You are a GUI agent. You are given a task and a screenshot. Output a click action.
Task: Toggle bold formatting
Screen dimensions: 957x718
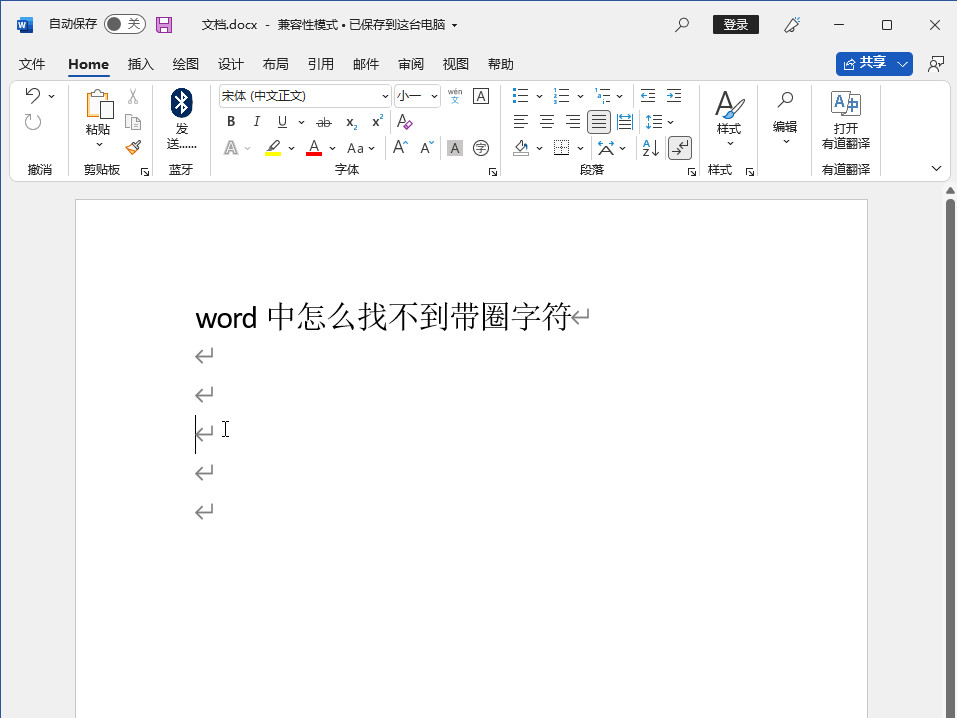[x=231, y=122]
